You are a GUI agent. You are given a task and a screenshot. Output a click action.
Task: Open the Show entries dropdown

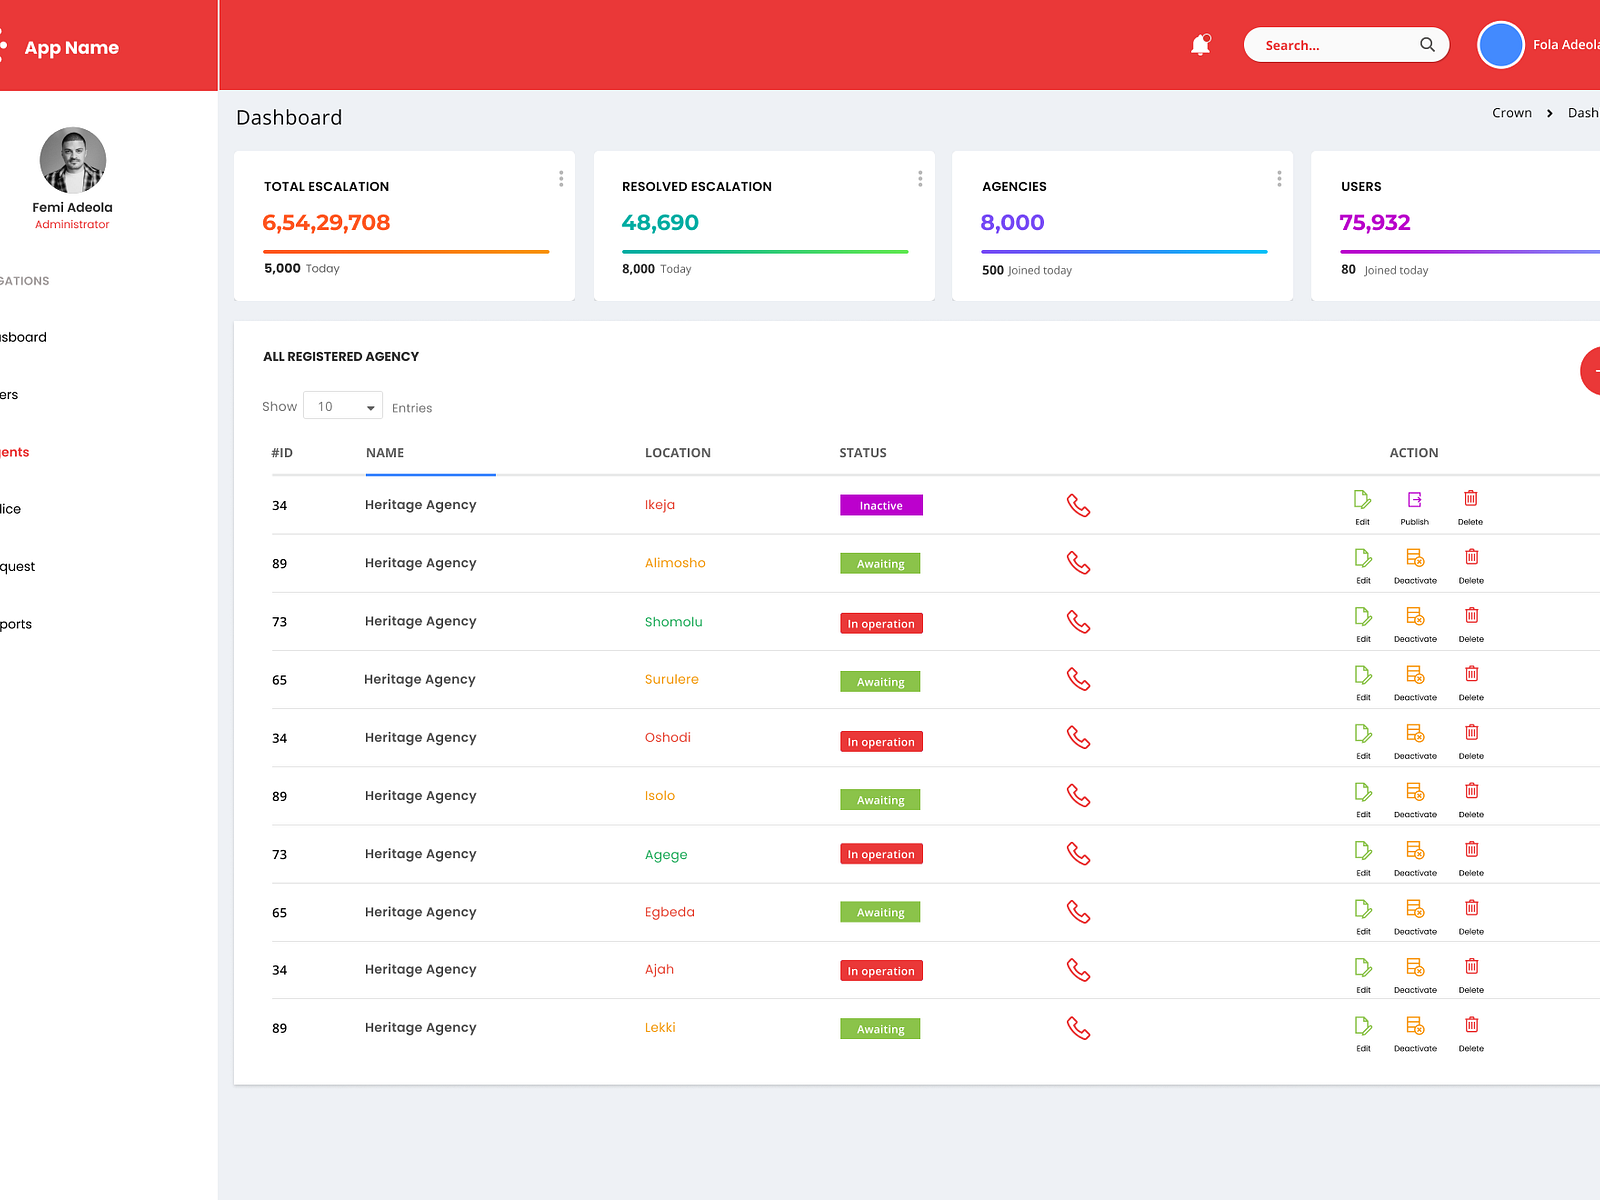(x=342, y=406)
